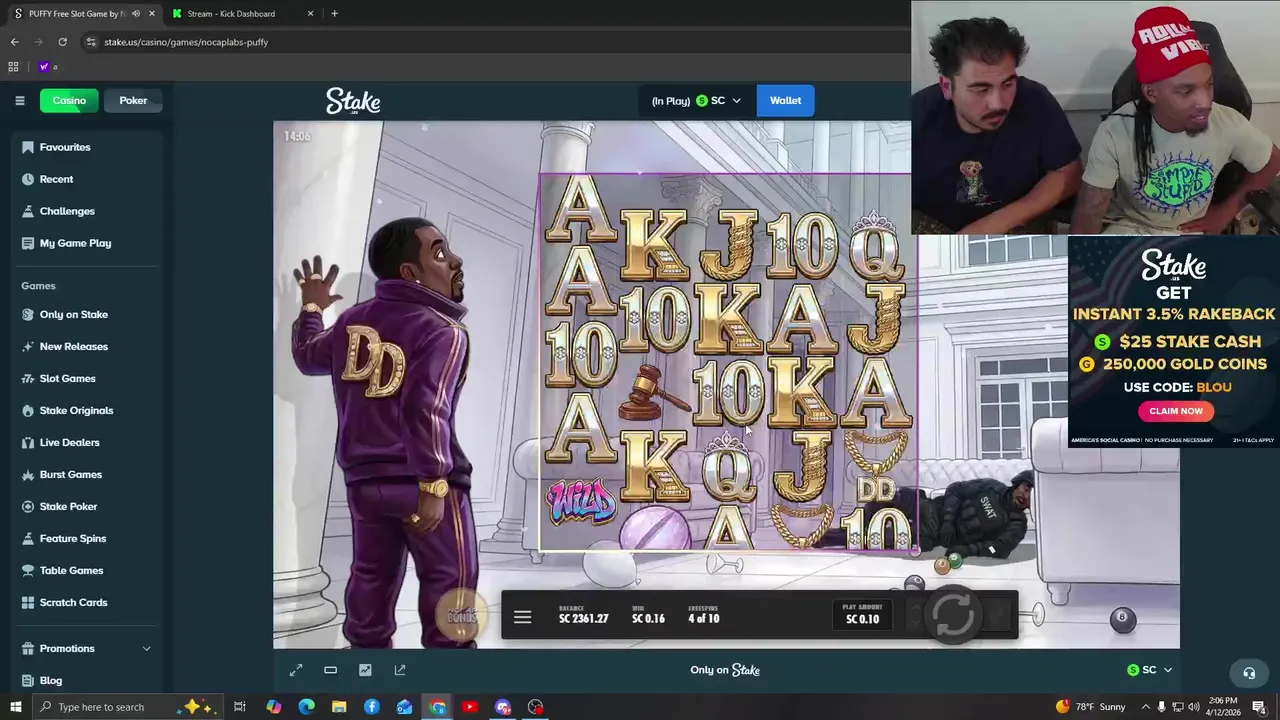This screenshot has height=720, width=1280.
Task: Click the Stake logo in header
Action: pyautogui.click(x=353, y=101)
